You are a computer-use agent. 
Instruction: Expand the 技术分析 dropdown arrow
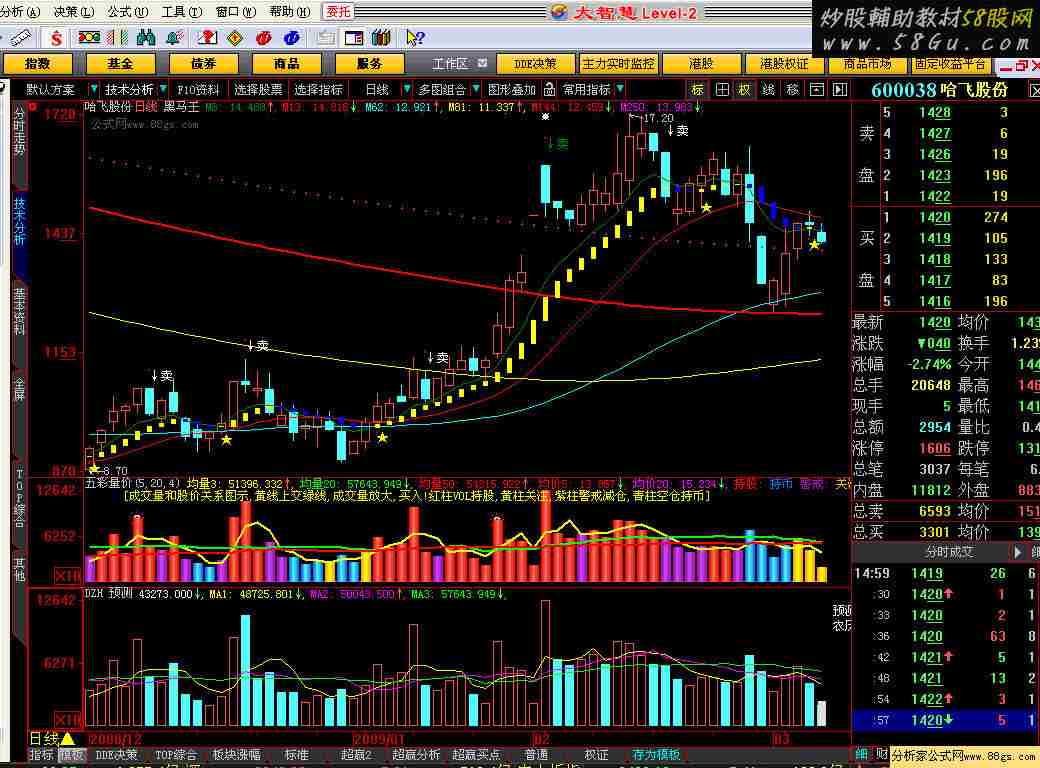click(162, 89)
